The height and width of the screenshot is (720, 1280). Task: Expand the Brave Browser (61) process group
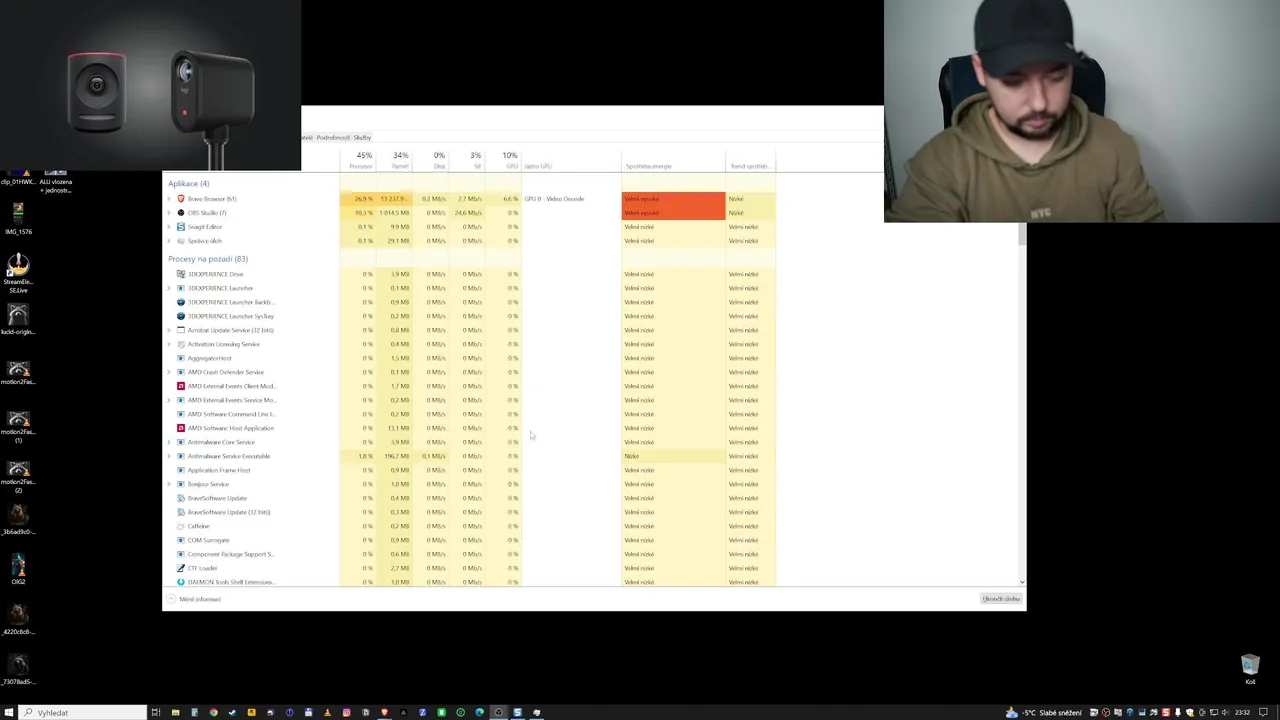[169, 199]
